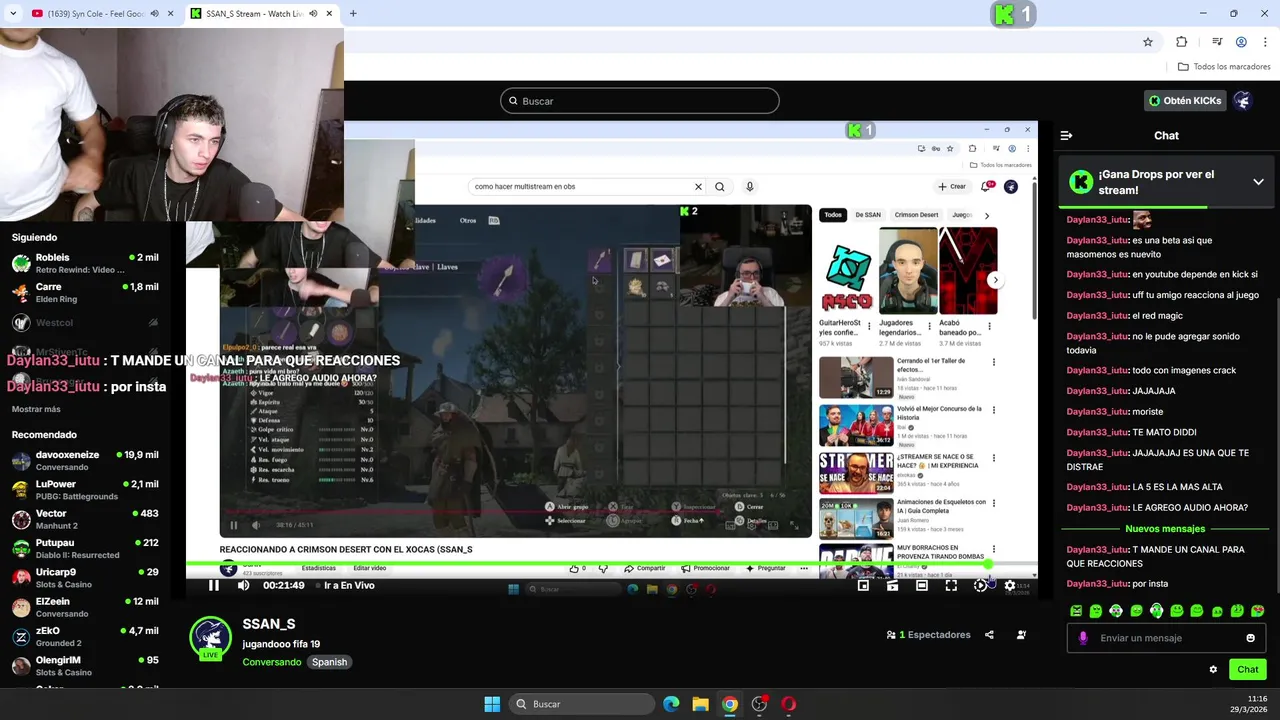1280x720 pixels.
Task: Open the tab search dropdown arrow
Action: 12,13
